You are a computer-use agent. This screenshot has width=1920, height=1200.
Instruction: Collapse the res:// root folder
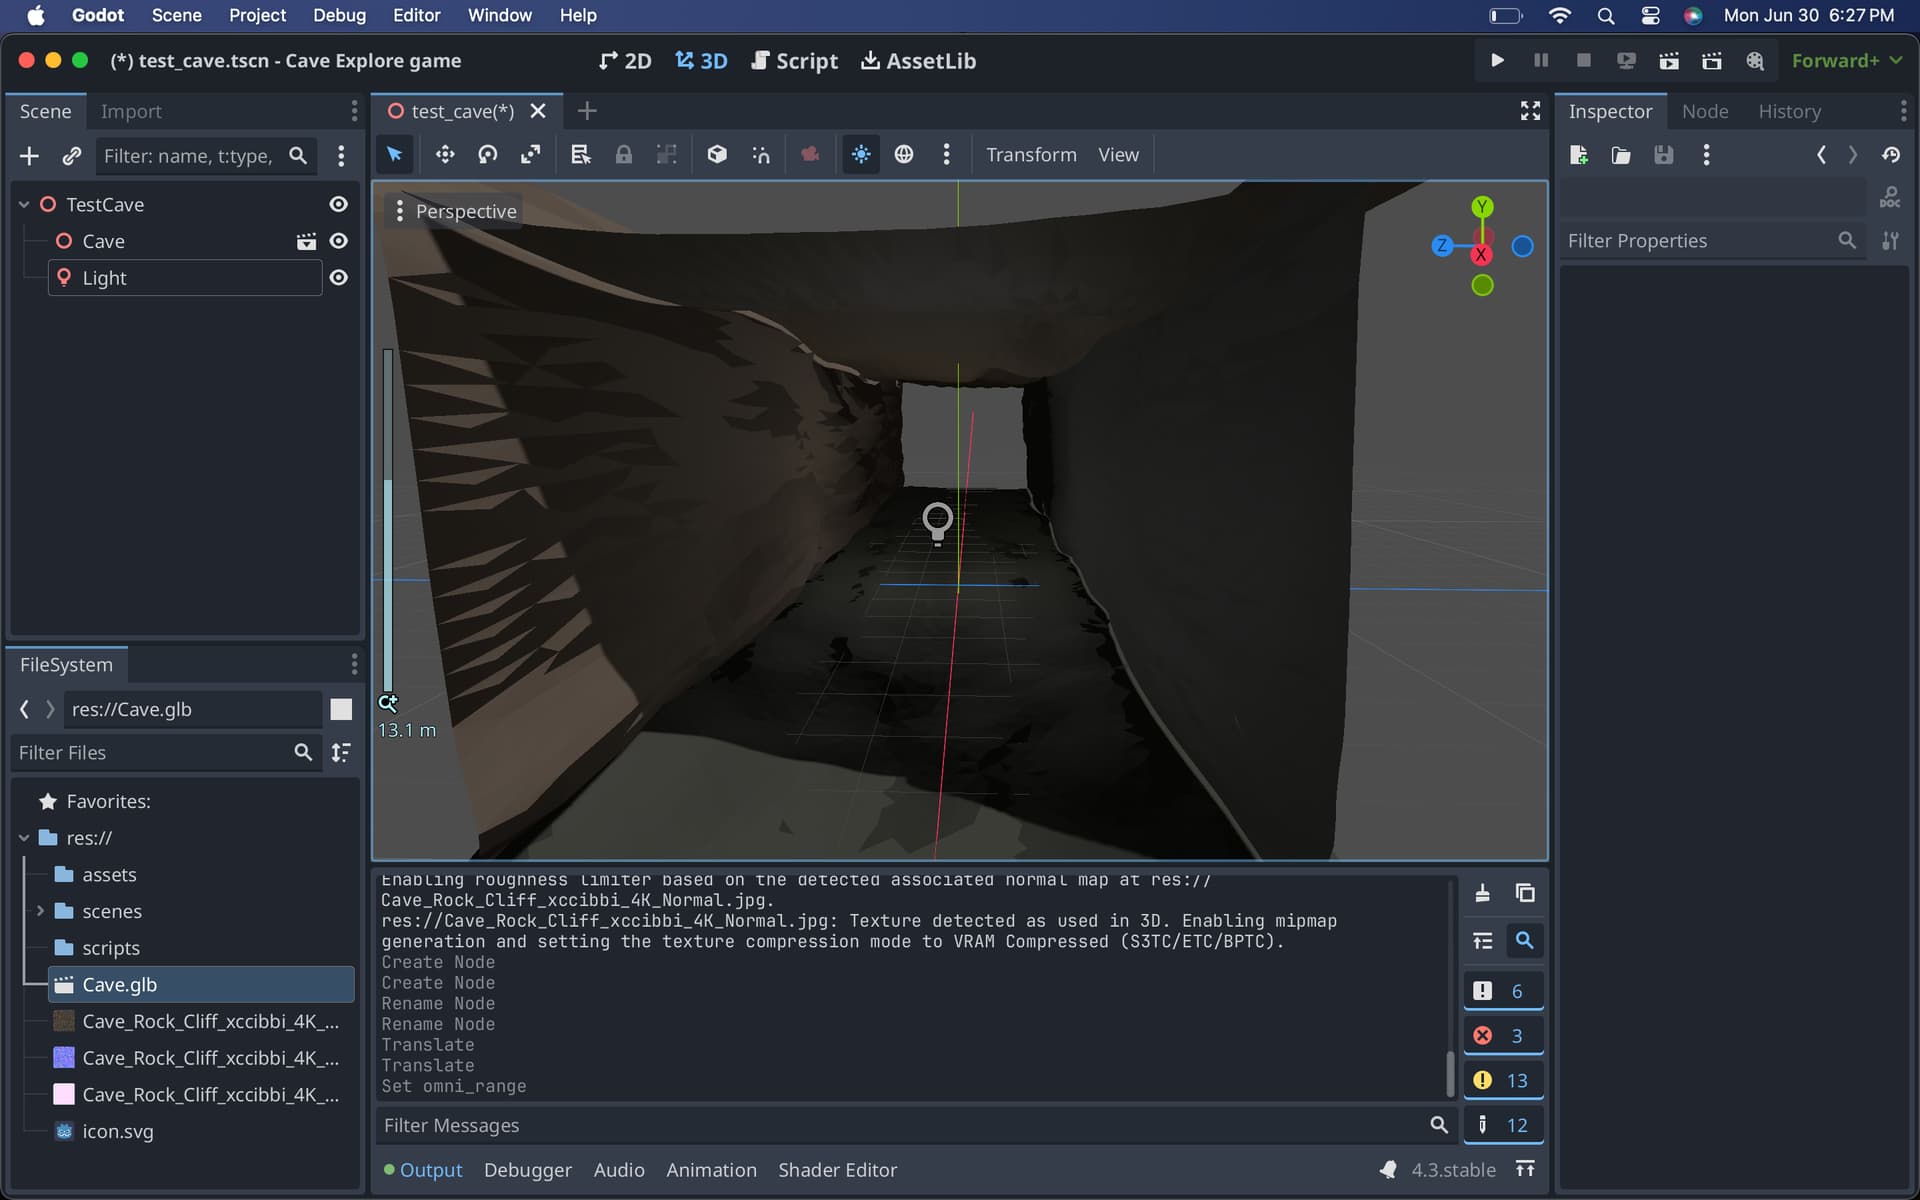tap(24, 838)
